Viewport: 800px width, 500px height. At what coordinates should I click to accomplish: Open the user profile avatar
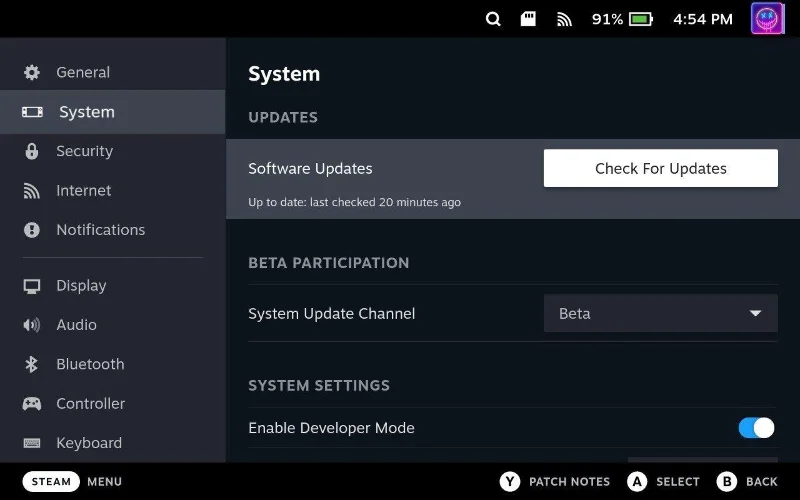tap(768, 19)
